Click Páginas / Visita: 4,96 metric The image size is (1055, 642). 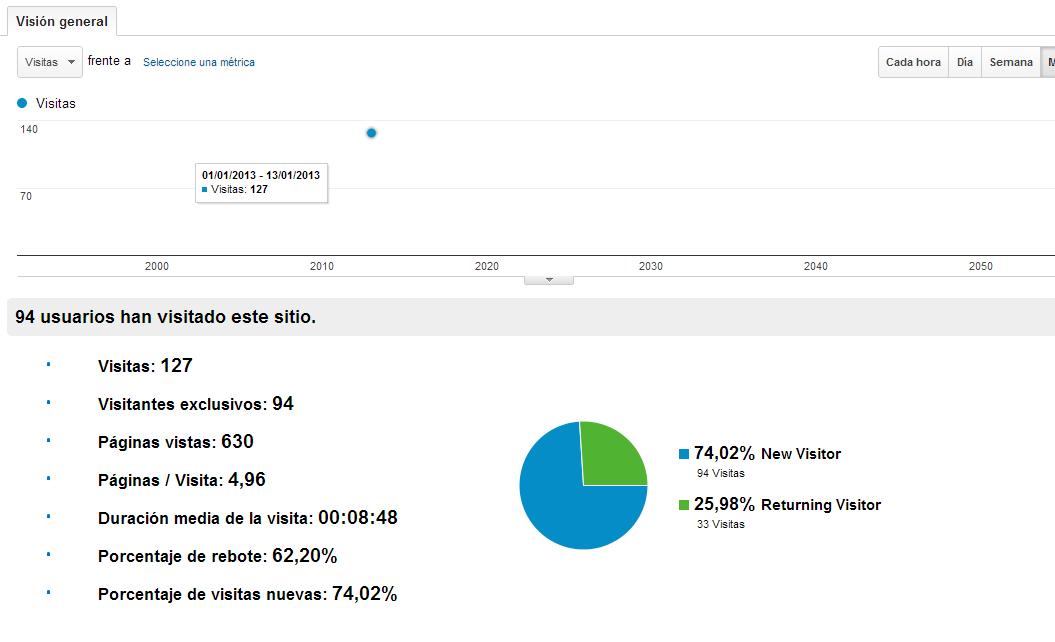click(182, 480)
